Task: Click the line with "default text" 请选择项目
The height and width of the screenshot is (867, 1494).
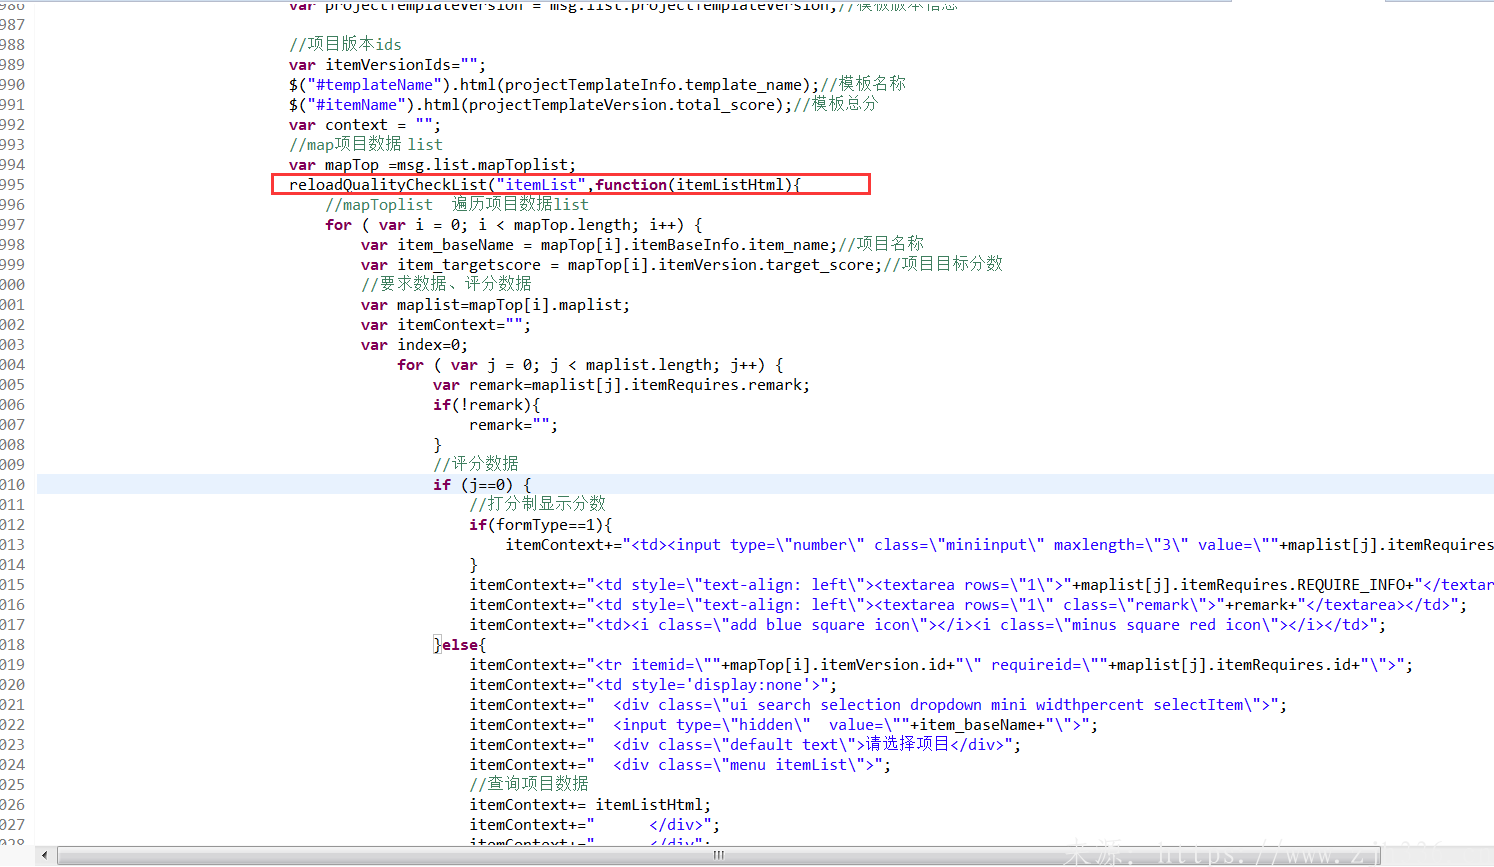Action: point(745,744)
